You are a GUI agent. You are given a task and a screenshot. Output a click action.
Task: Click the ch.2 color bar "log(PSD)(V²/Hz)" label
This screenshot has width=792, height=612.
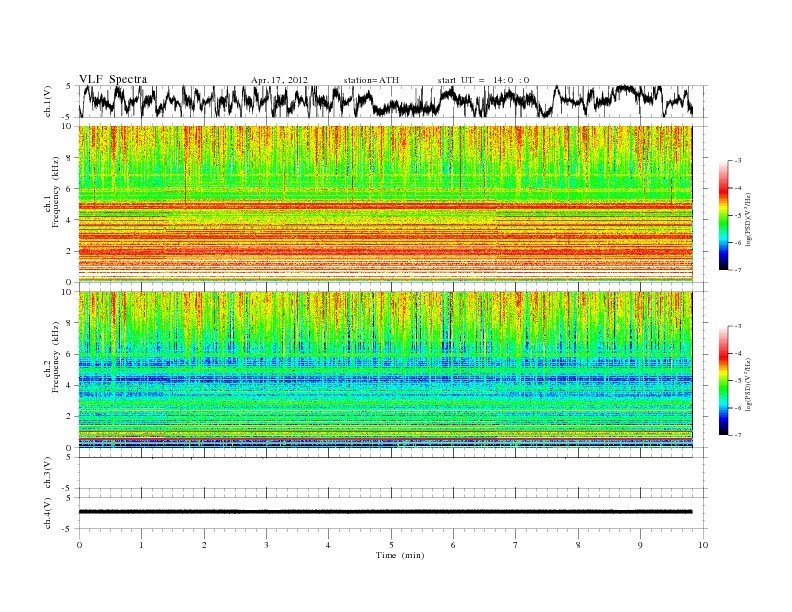point(749,384)
